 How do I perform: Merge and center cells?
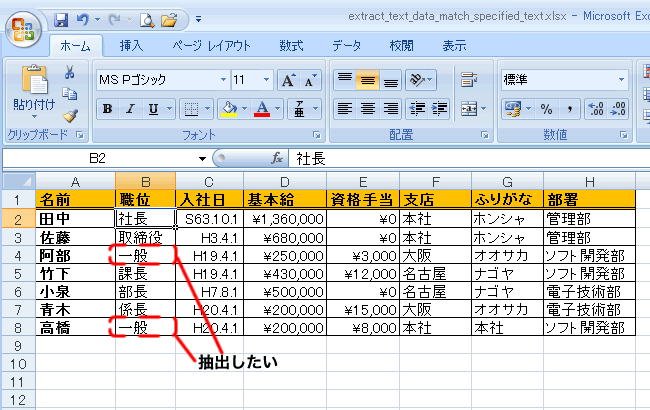coord(469,109)
